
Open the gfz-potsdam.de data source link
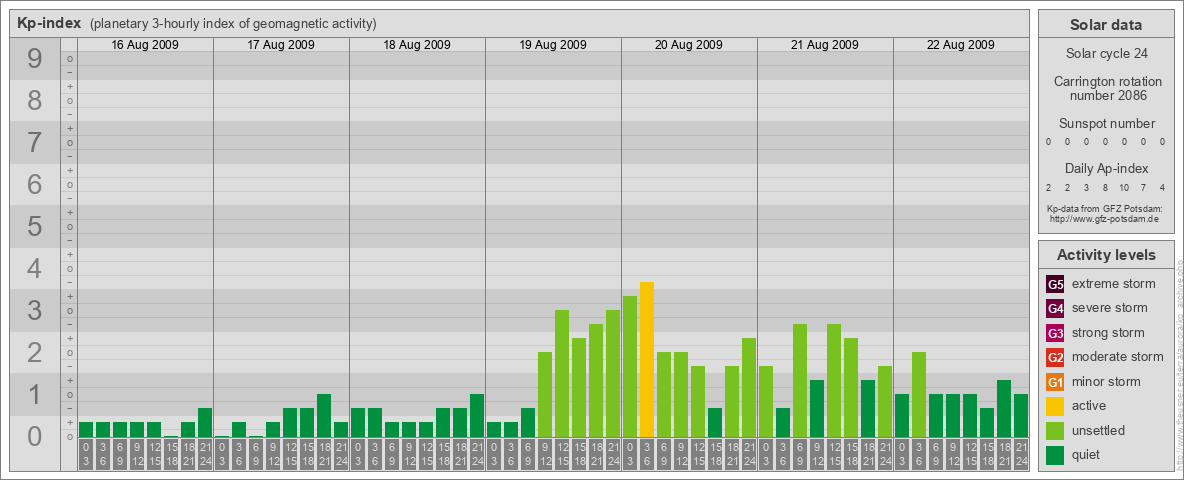click(1103, 219)
